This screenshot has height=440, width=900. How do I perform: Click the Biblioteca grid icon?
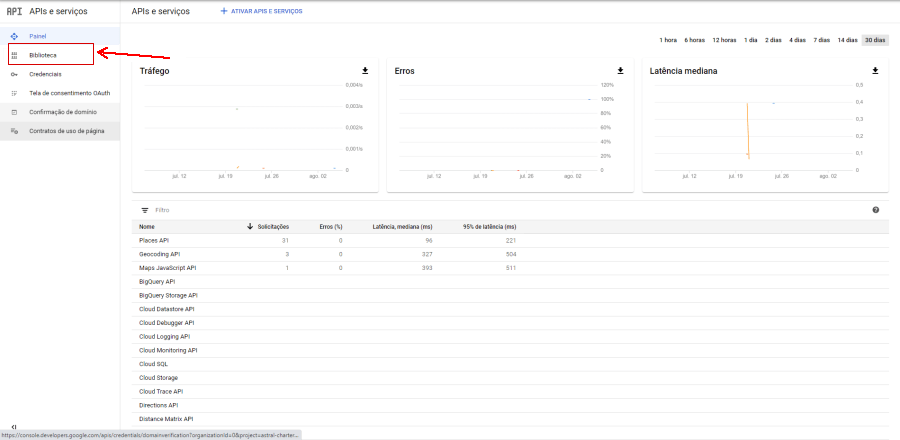pyautogui.click(x=14, y=55)
